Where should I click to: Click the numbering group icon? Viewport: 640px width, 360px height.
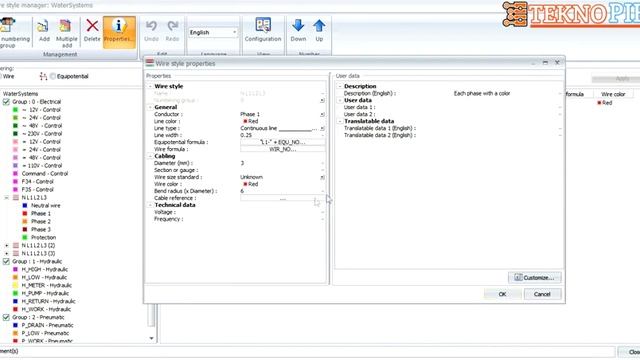coord(7,25)
